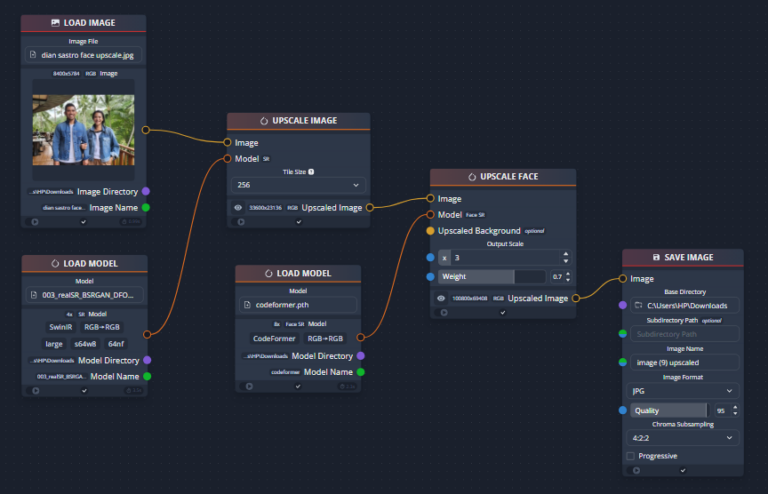Click the Subdirectory Path input field

(x=683, y=334)
